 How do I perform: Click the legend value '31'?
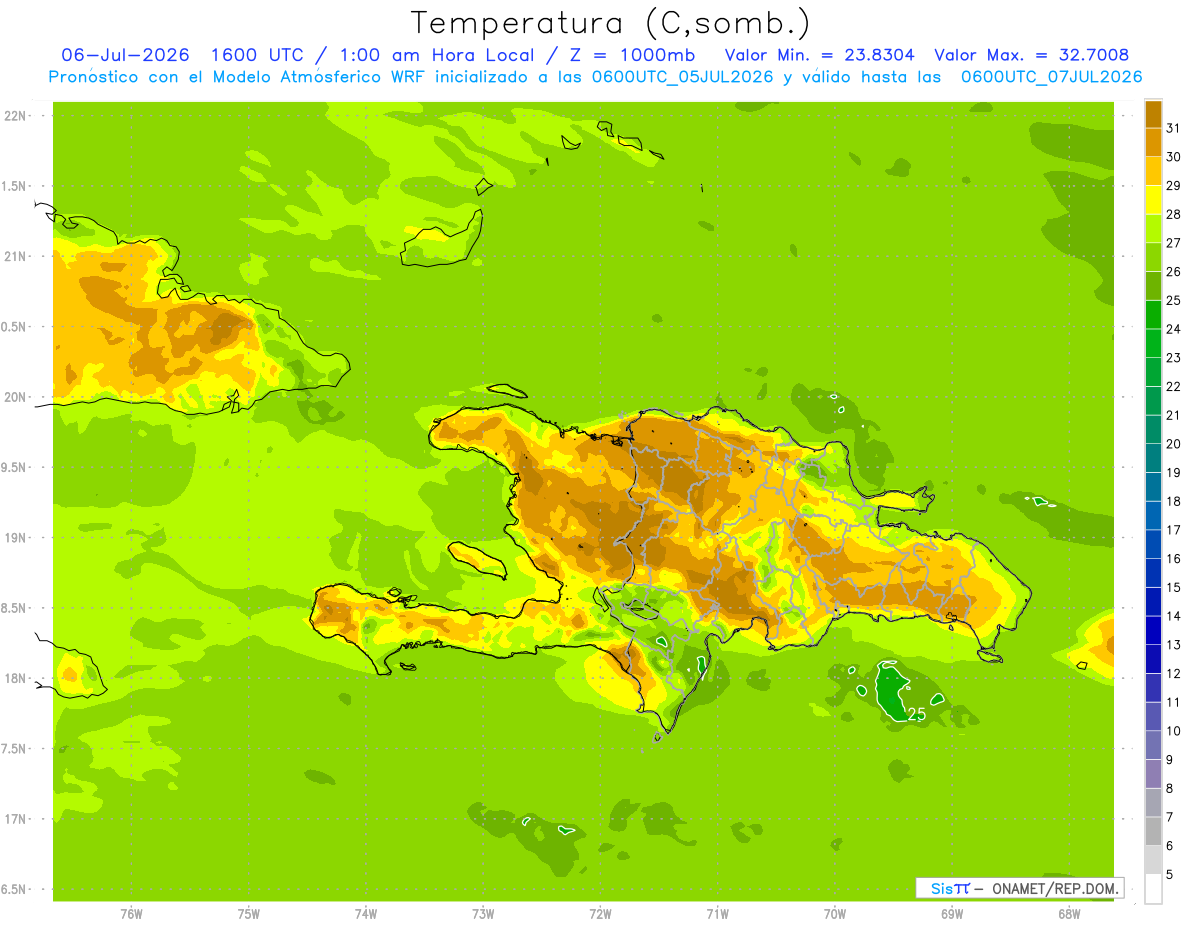1174,128
